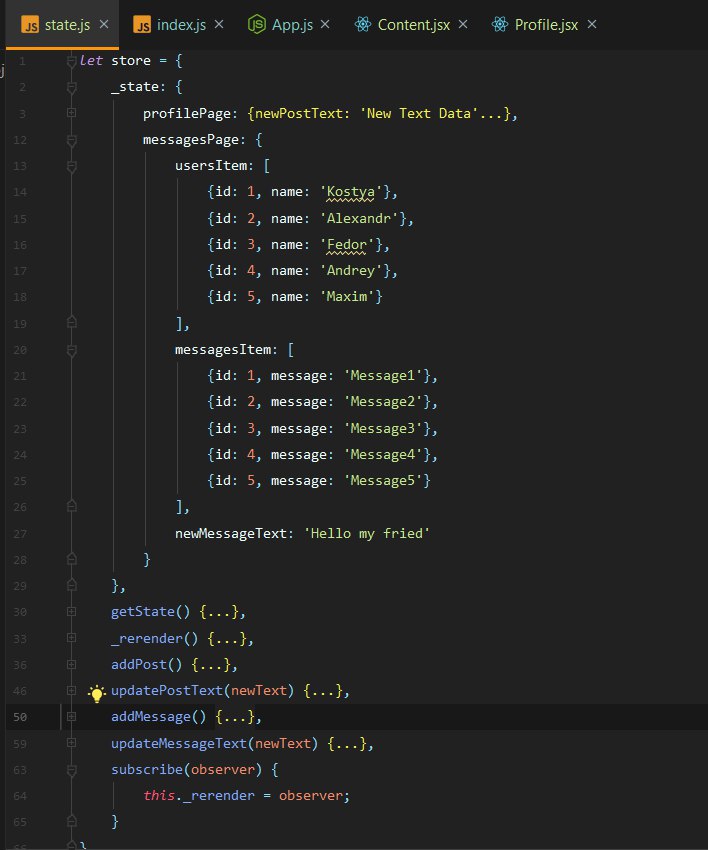Collapse the store object fold marker on line 1
708x850 pixels.
tap(72, 61)
